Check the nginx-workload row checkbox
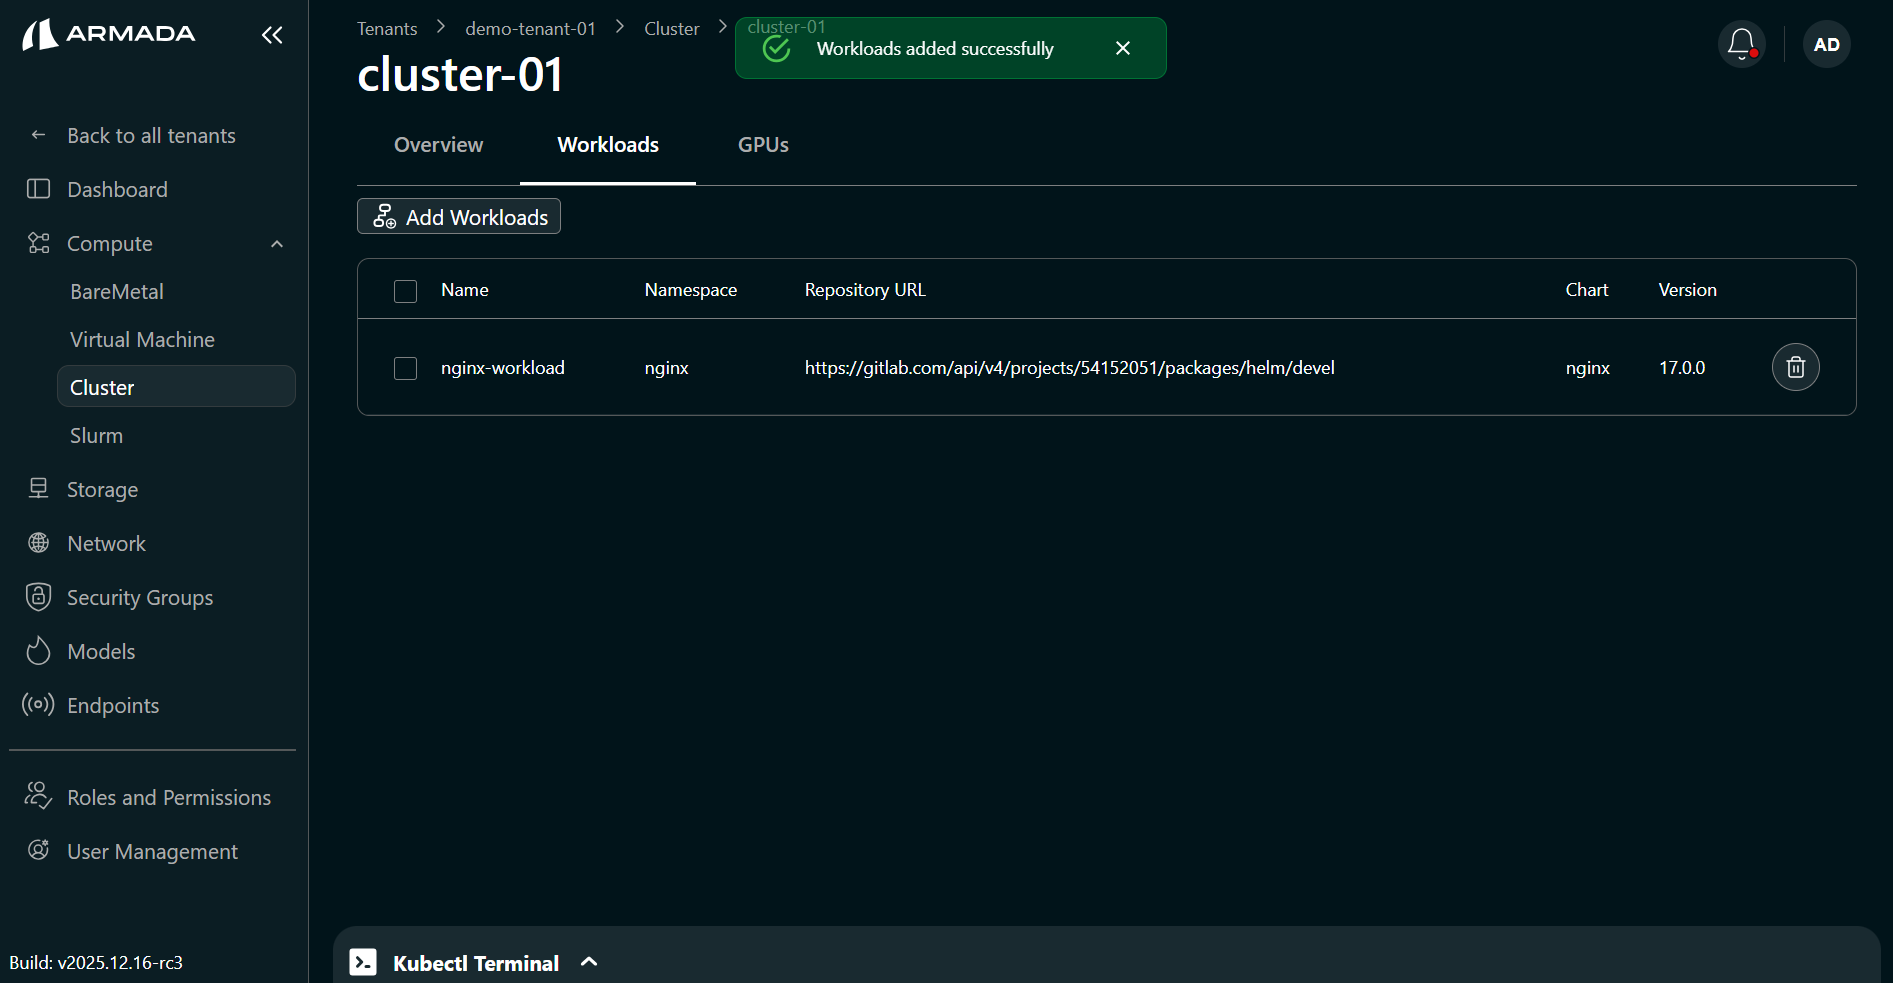The height and width of the screenshot is (983, 1893). (x=405, y=368)
